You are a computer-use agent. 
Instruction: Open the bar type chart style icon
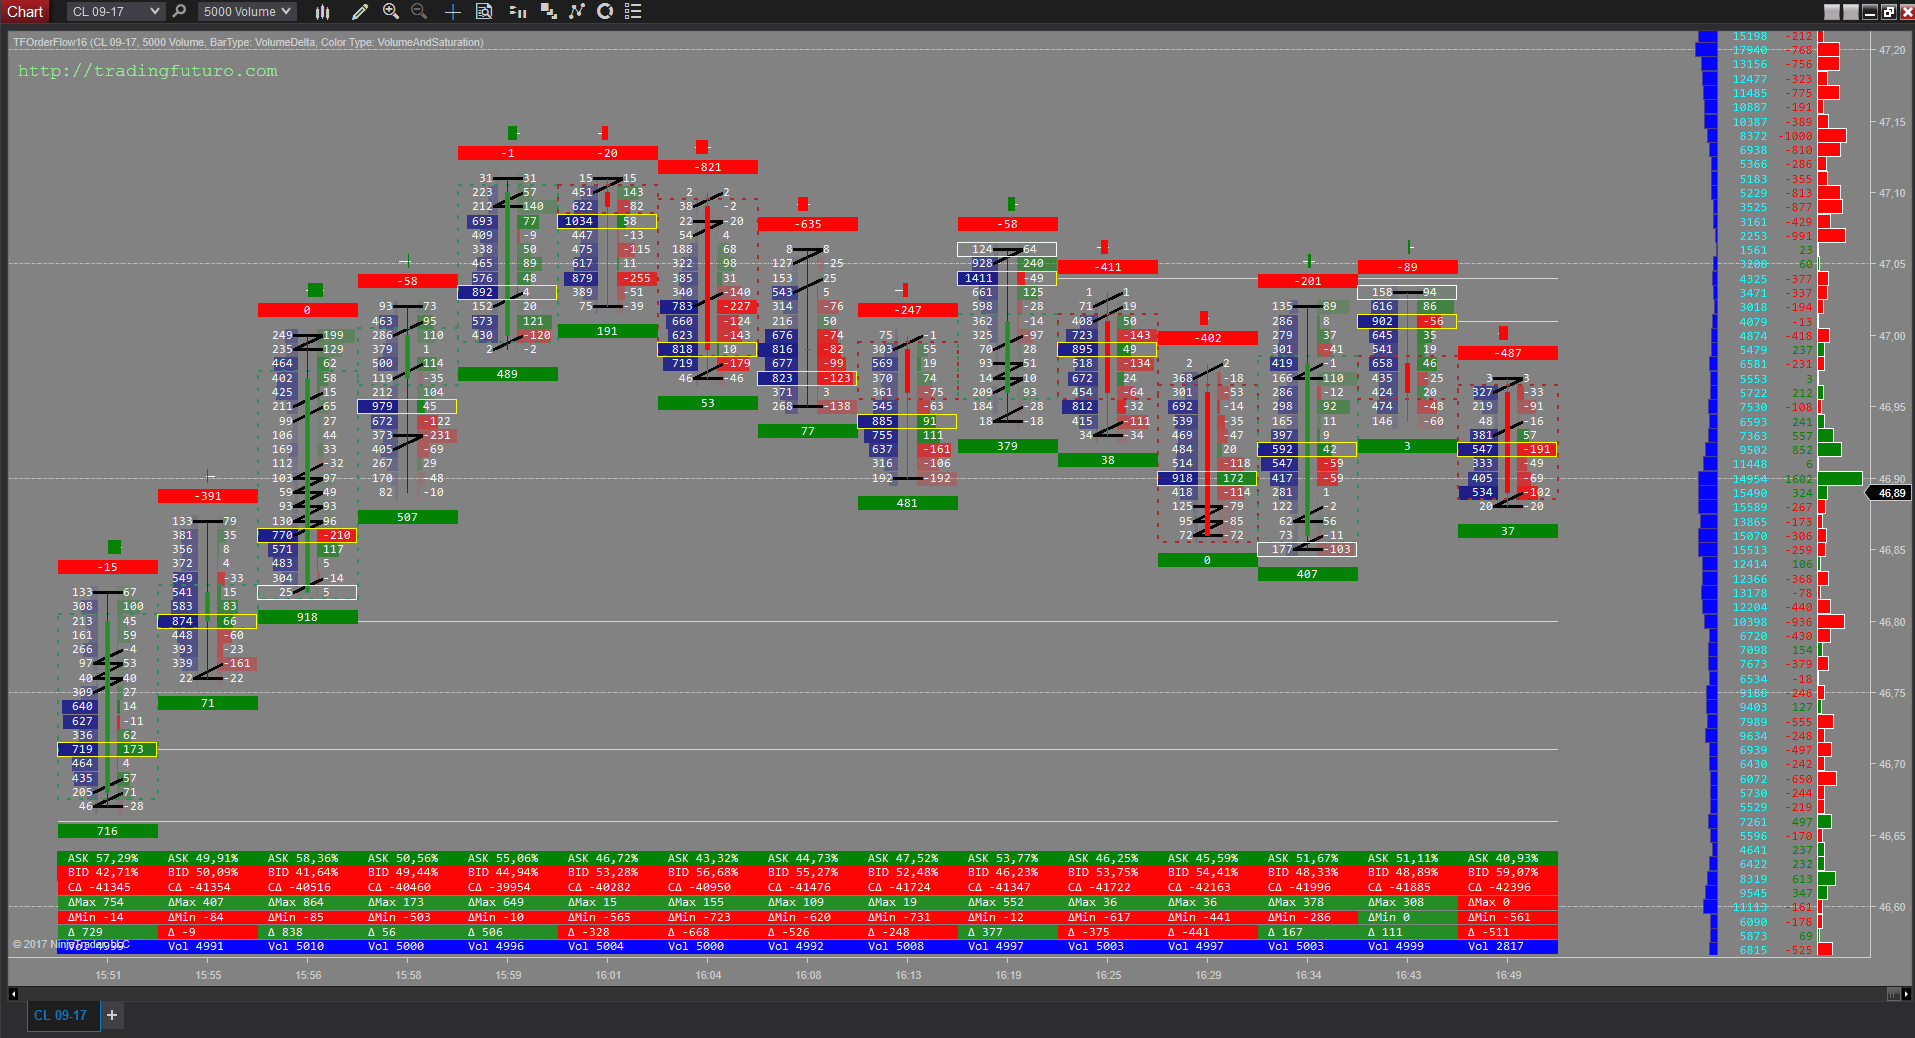coord(322,12)
